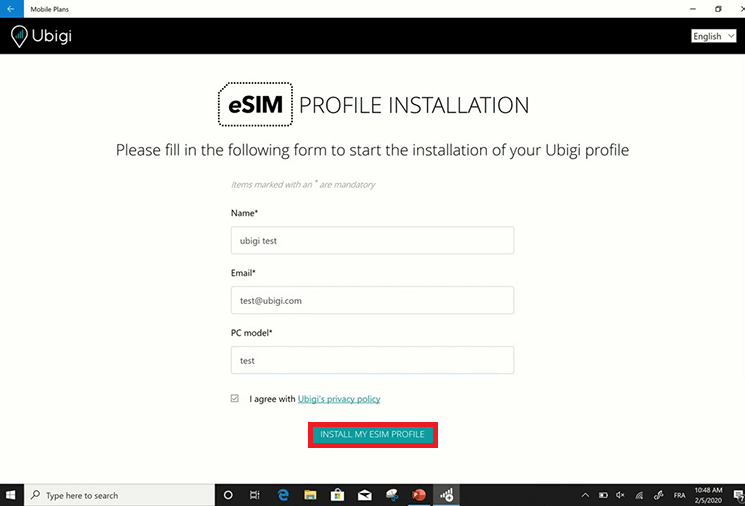Click into the PC model input field
745x506 pixels.
coord(372,360)
